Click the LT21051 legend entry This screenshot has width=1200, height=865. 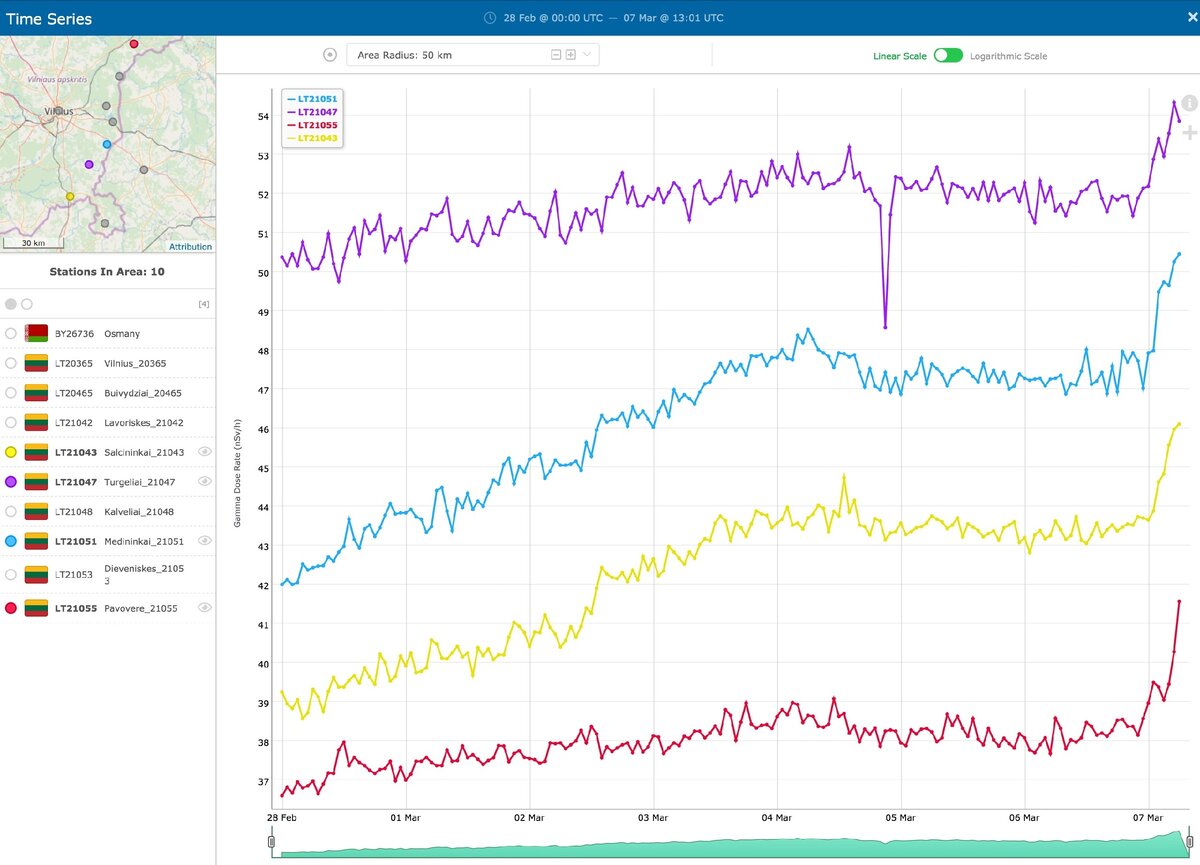312,99
